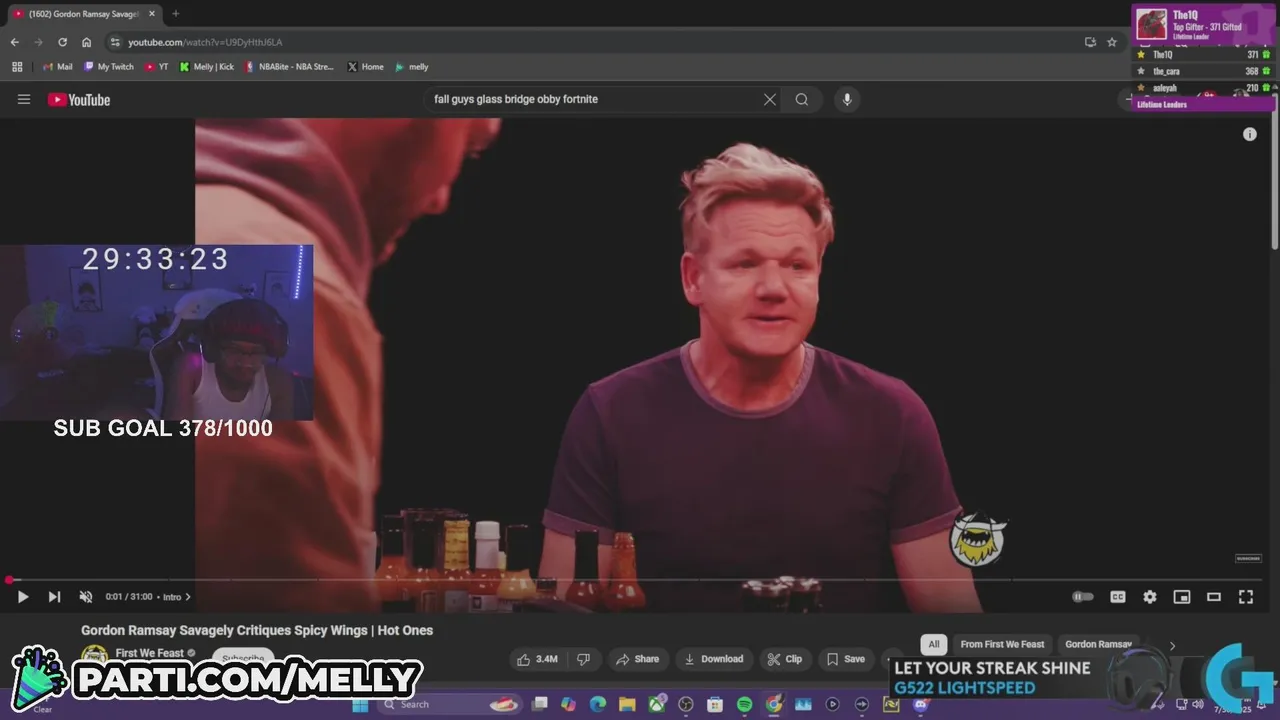The width and height of the screenshot is (1280, 720).
Task: Open the My Twitch bookmark
Action: 109,67
